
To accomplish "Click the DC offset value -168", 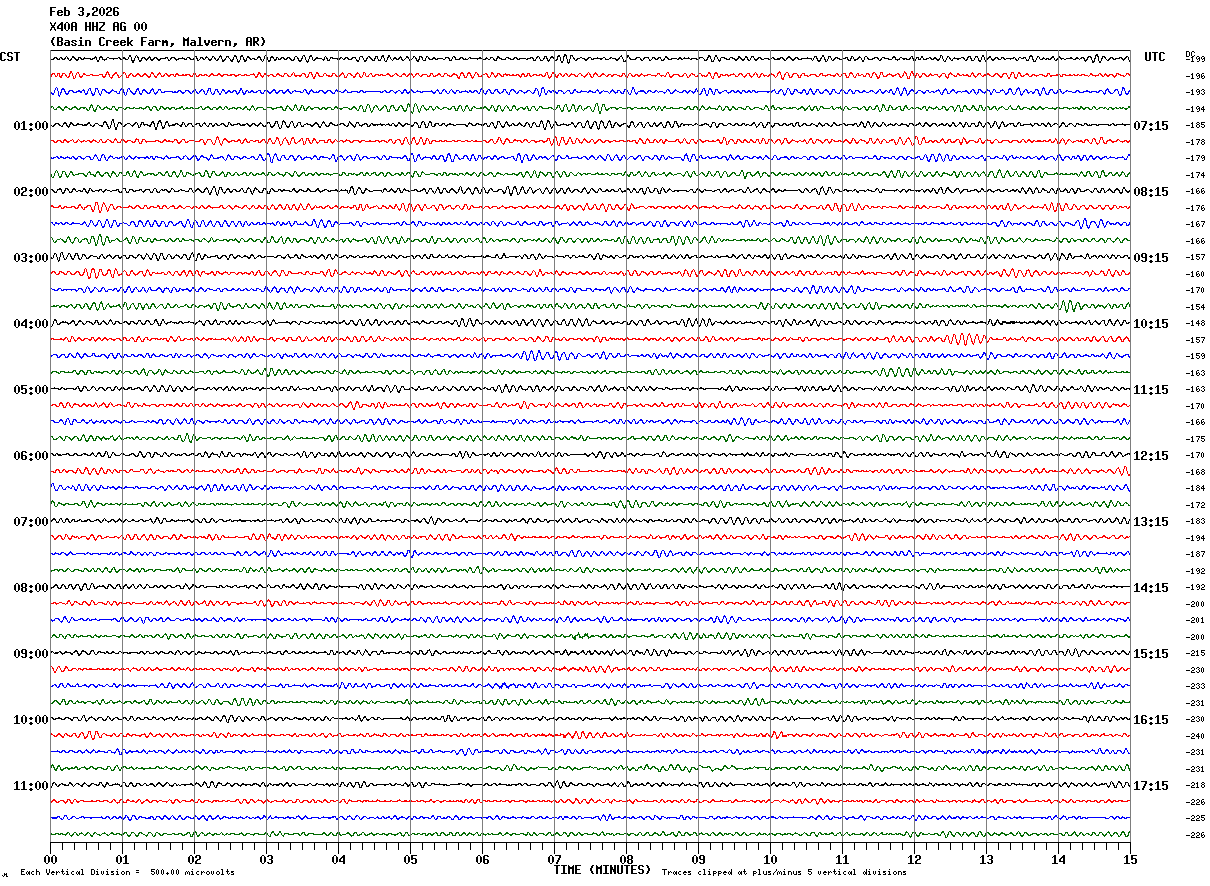I will pyautogui.click(x=1195, y=472).
